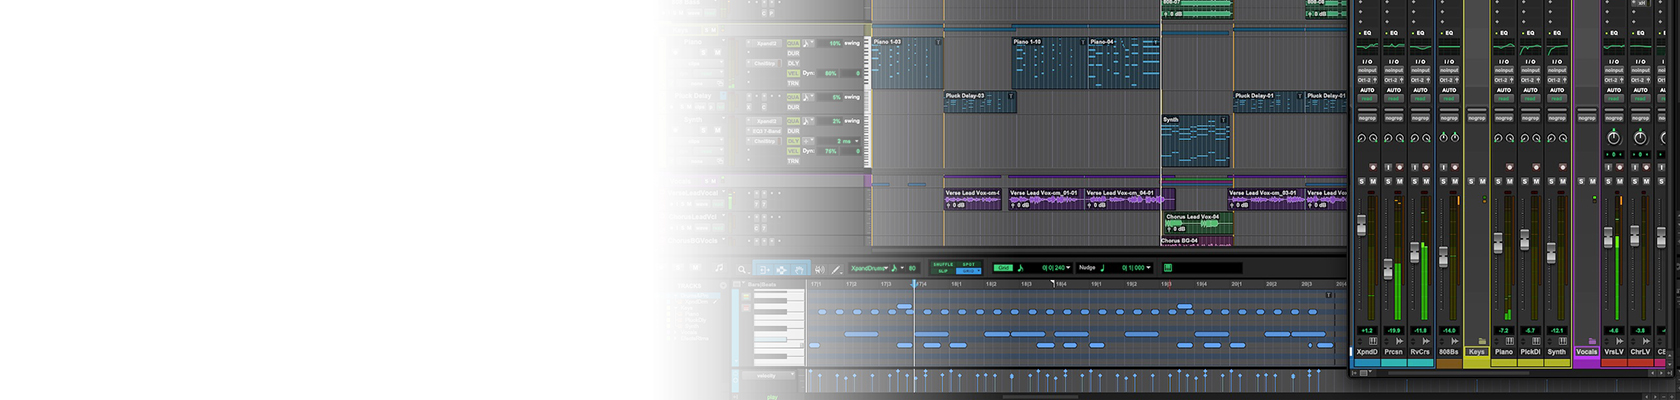Viewport: 1680px width, 400px height.
Task: Click the T icon in the MIDI editor corner
Action: [1329, 295]
